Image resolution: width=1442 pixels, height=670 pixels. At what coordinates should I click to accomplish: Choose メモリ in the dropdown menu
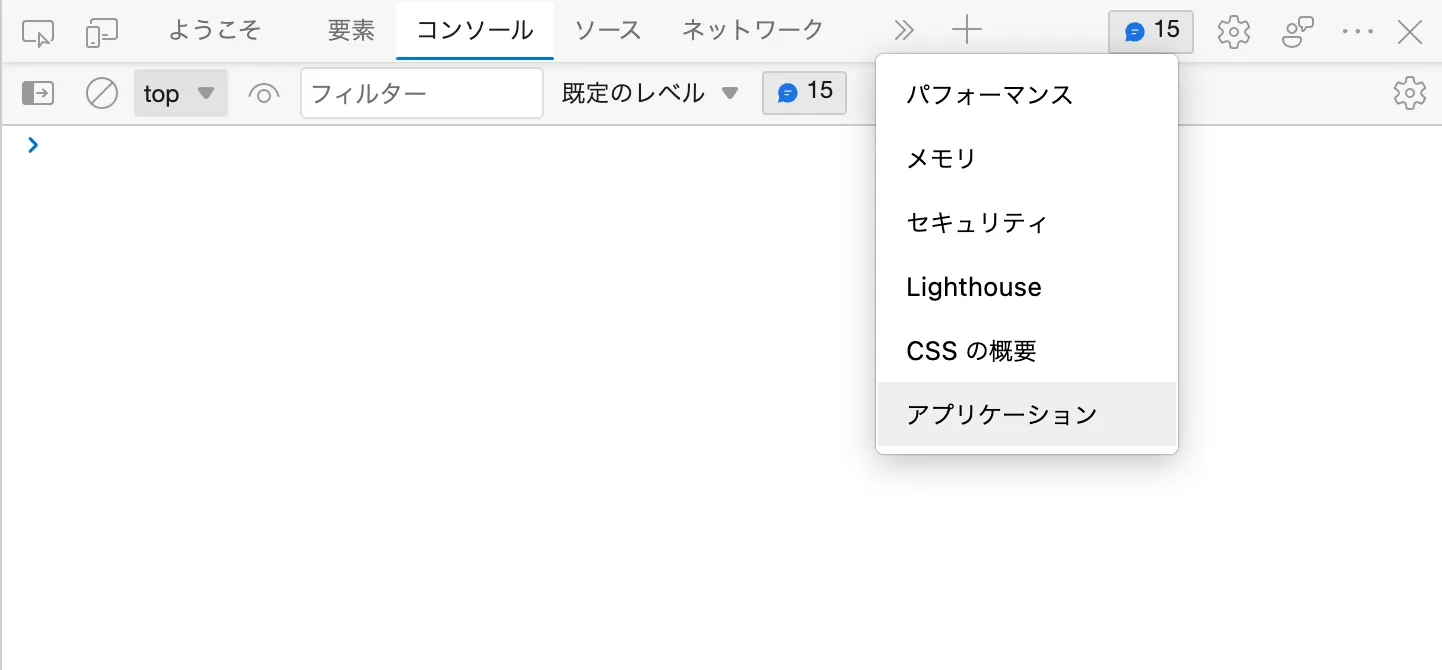1027,159
